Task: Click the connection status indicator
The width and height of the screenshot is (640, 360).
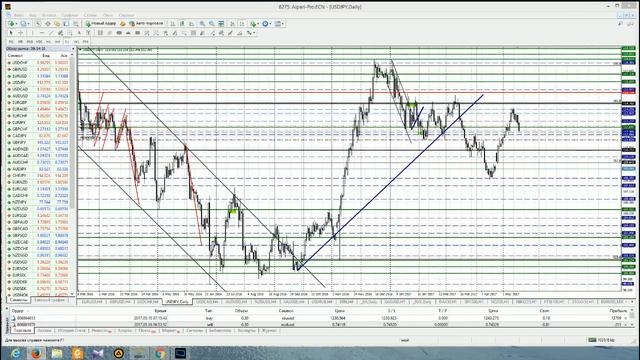Action: pos(601,340)
